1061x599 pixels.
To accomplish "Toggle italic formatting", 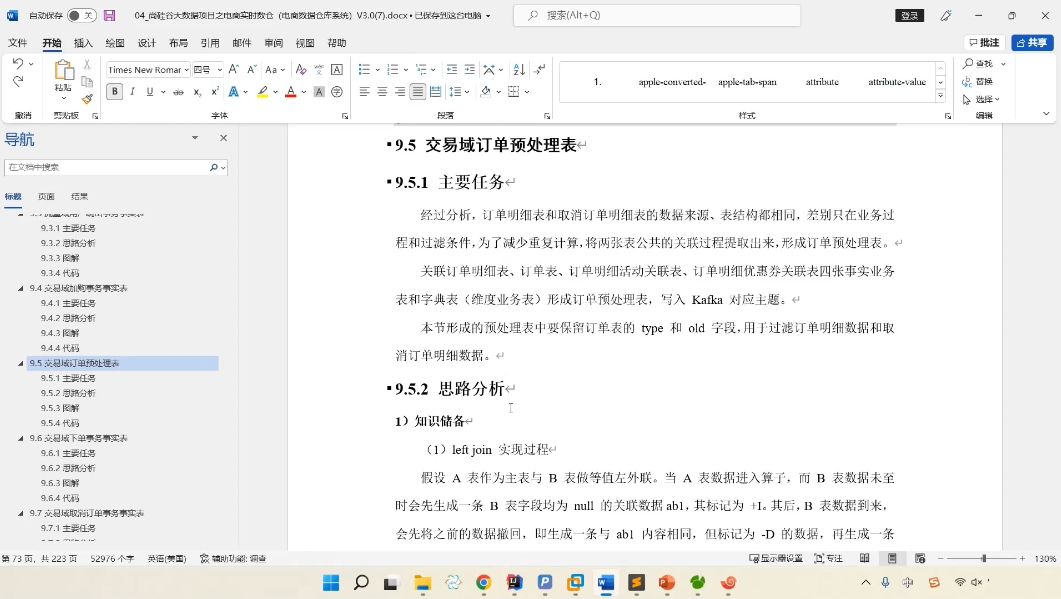I will tap(133, 91).
